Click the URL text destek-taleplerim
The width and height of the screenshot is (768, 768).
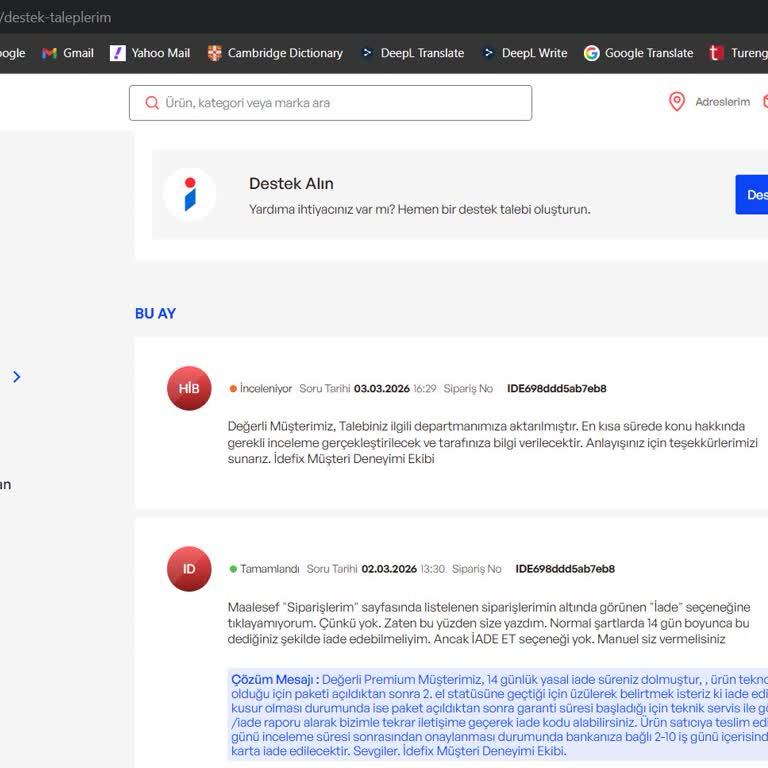click(56, 18)
